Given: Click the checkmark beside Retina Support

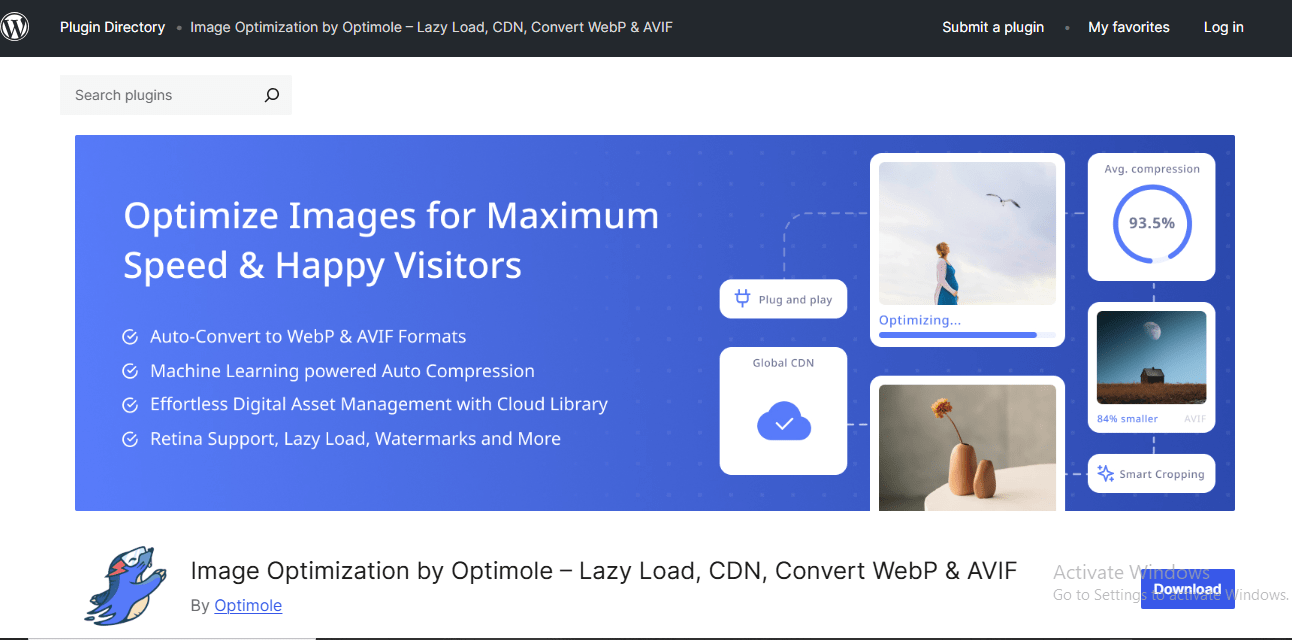Looking at the screenshot, I should (x=130, y=439).
